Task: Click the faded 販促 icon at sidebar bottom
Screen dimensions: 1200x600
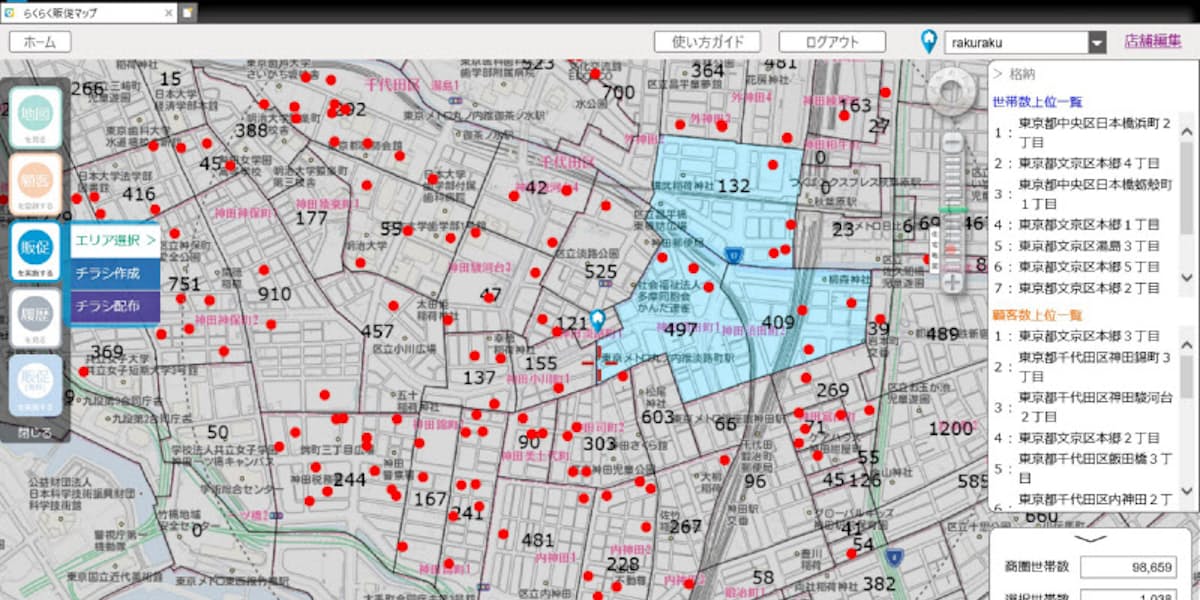Action: click(35, 384)
